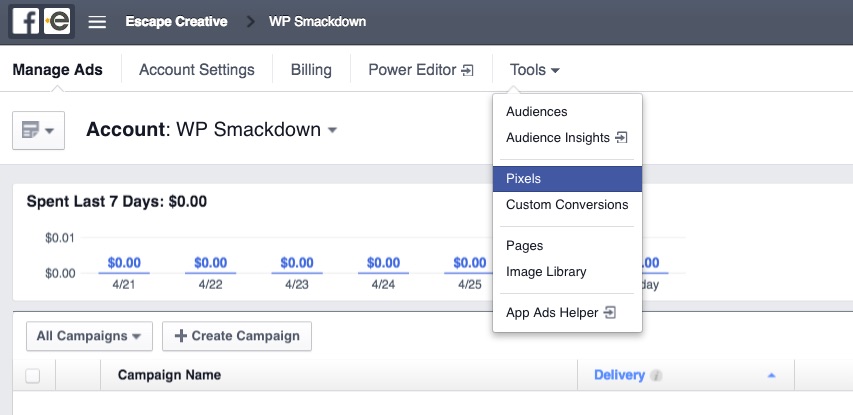Click the App Ads Helper external-link icon
This screenshot has width=853, height=415.
coord(610,313)
